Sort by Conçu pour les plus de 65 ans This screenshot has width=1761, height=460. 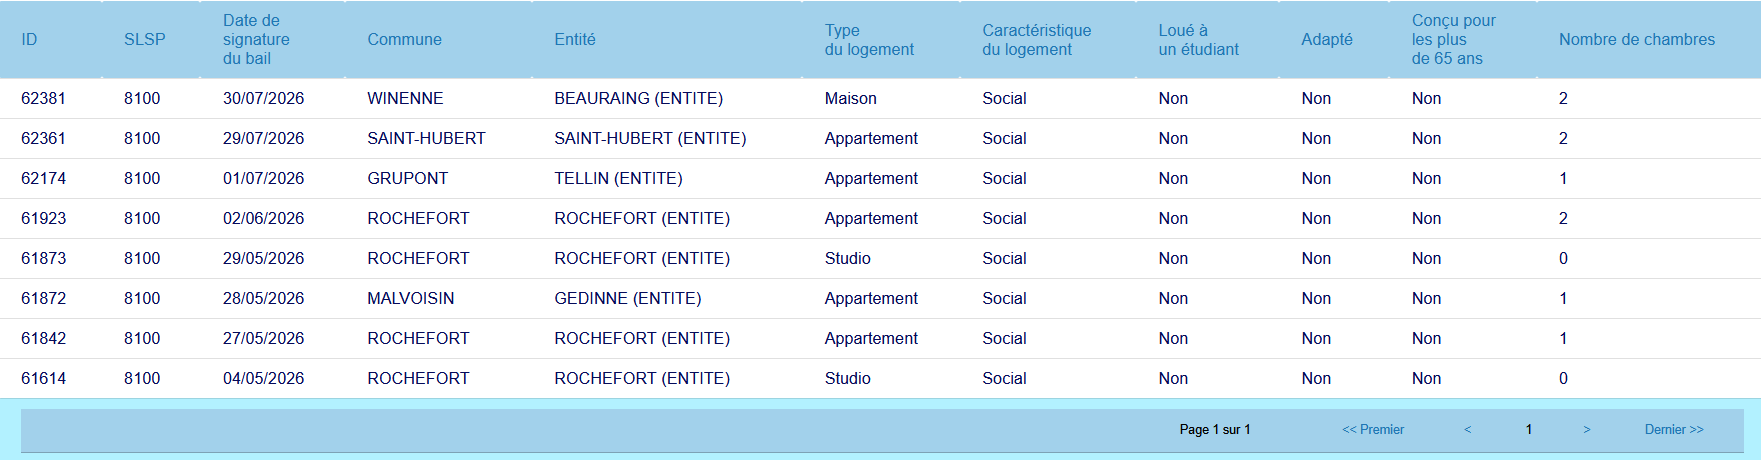click(x=1453, y=39)
